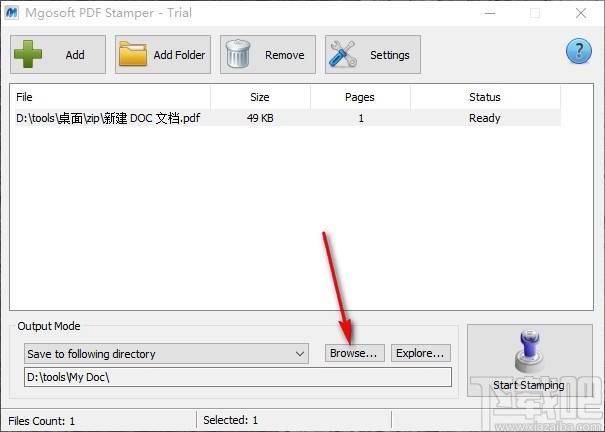Image resolution: width=605 pixels, height=432 pixels.
Task: Open Settings with the tools icon
Action: click(x=373, y=54)
